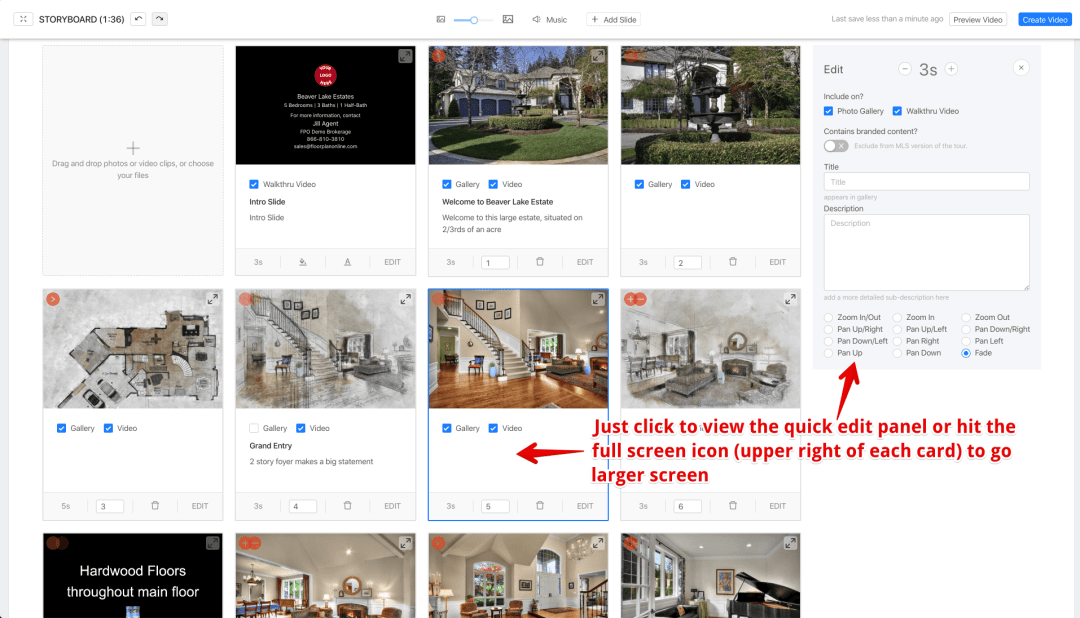1080x618 pixels.
Task: Delete slide 1 using its trash icon
Action: pyautogui.click(x=540, y=262)
